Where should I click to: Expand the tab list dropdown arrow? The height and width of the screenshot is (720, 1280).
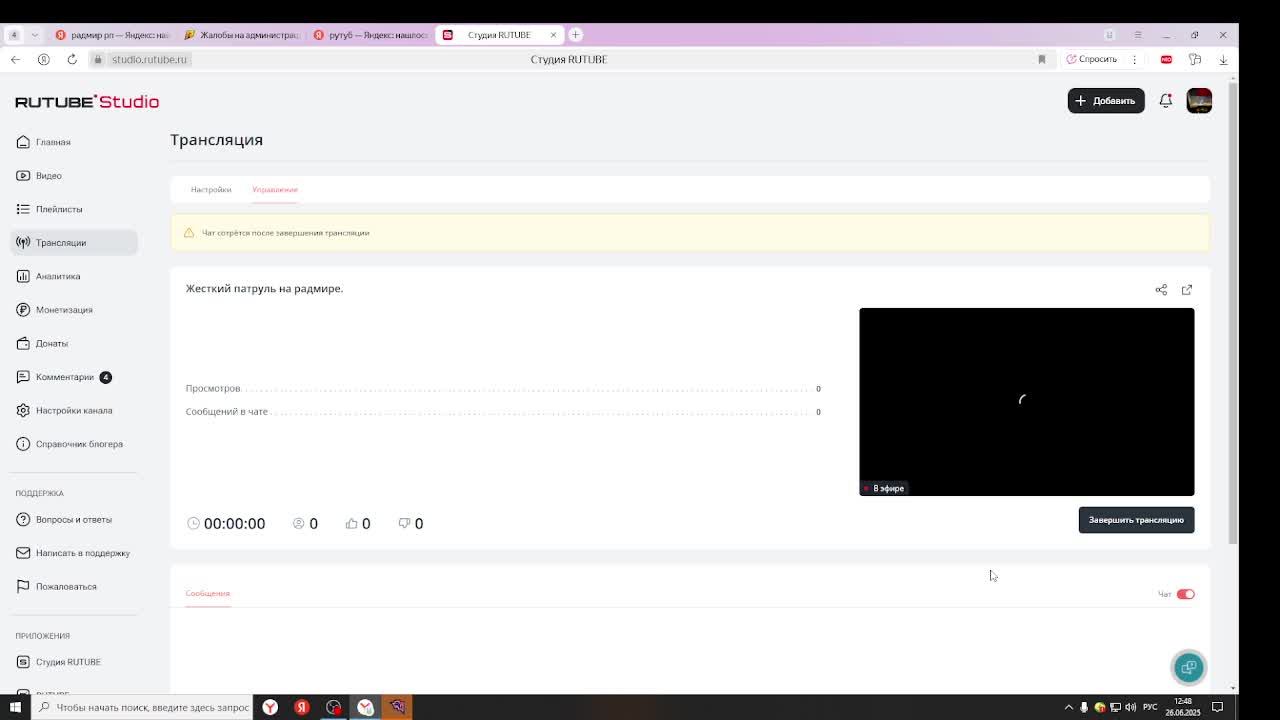(x=35, y=35)
